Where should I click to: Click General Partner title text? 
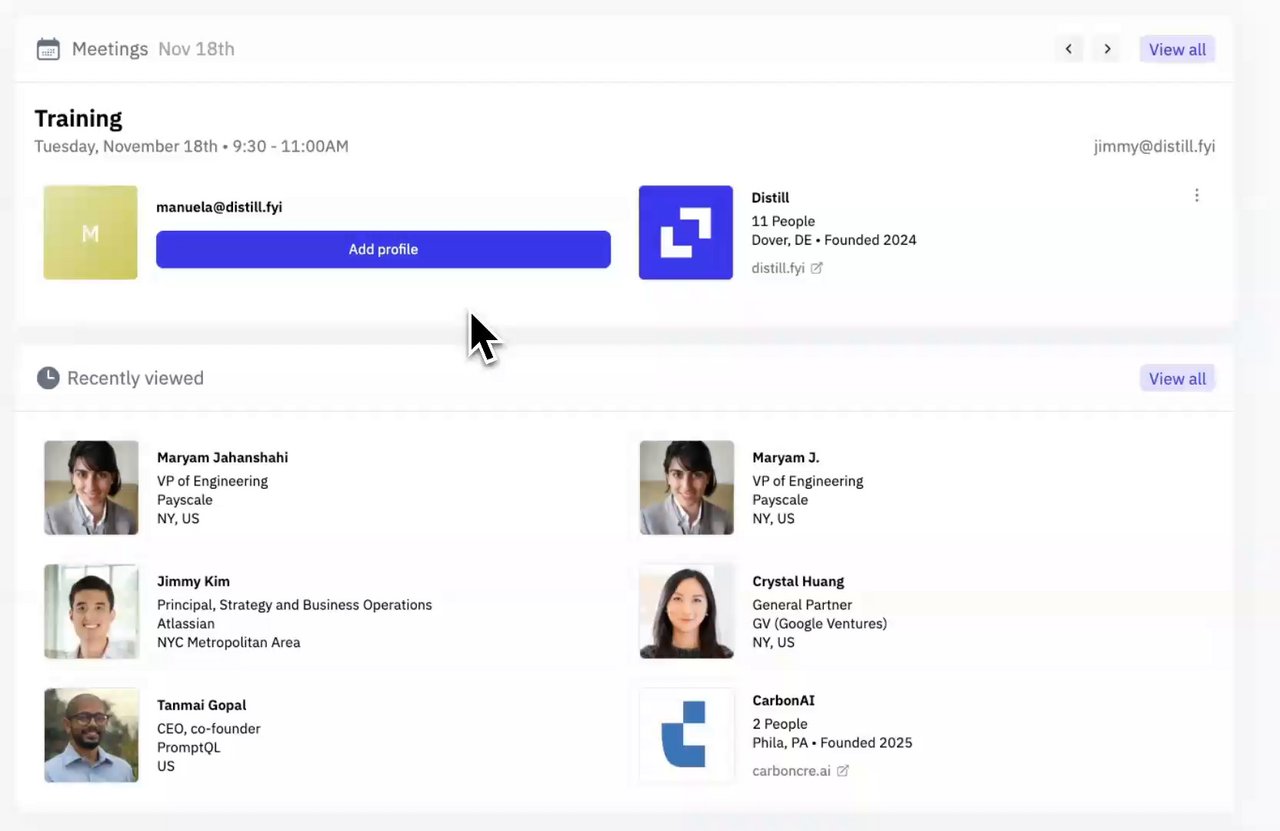coord(802,605)
